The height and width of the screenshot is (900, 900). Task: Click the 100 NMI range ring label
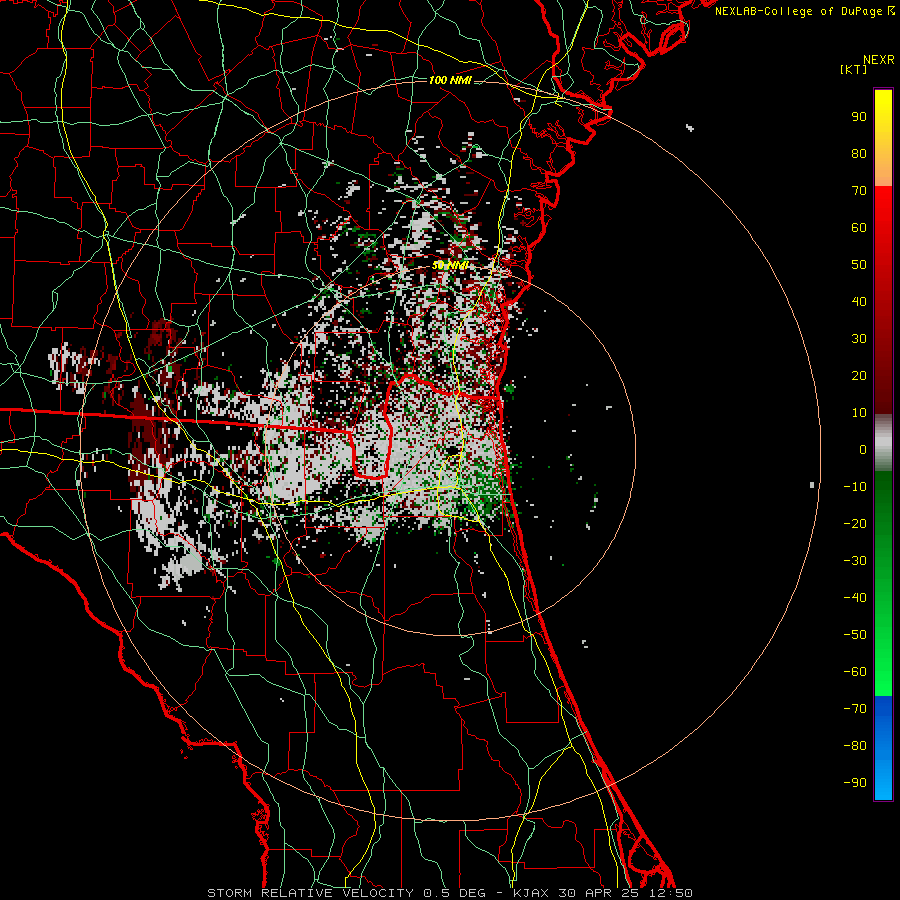click(450, 80)
